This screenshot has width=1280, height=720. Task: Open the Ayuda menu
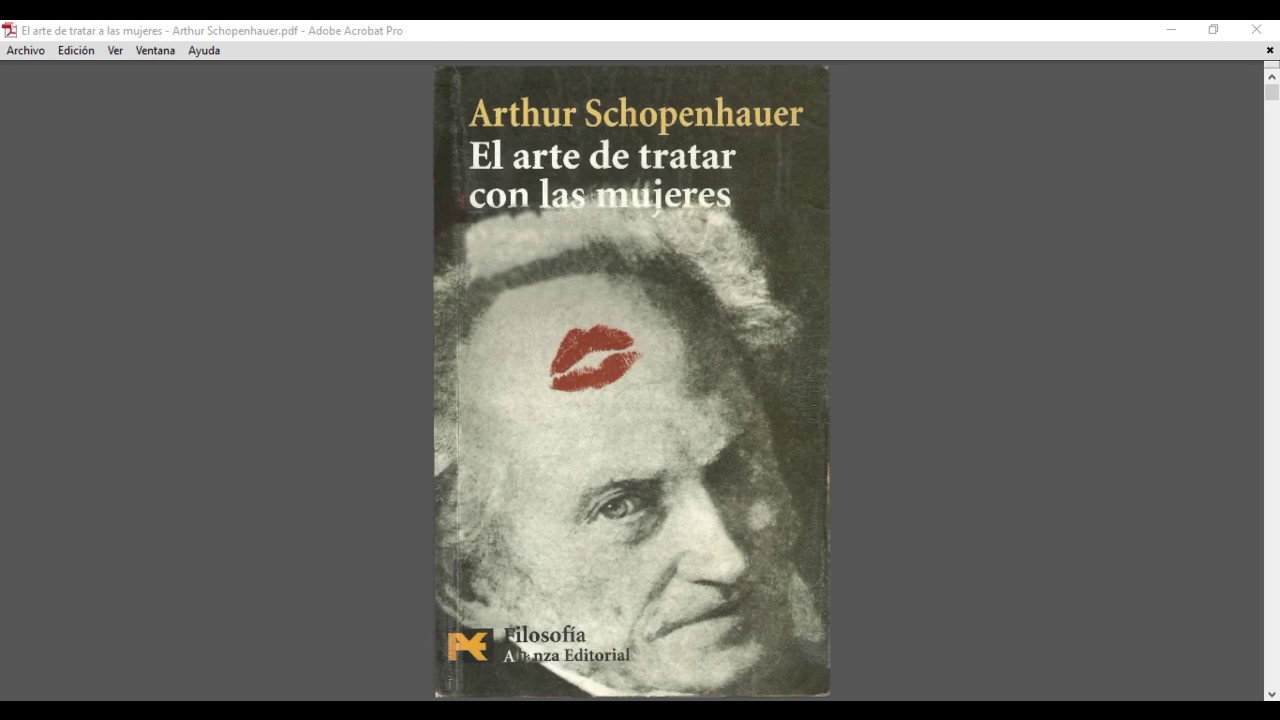(204, 50)
